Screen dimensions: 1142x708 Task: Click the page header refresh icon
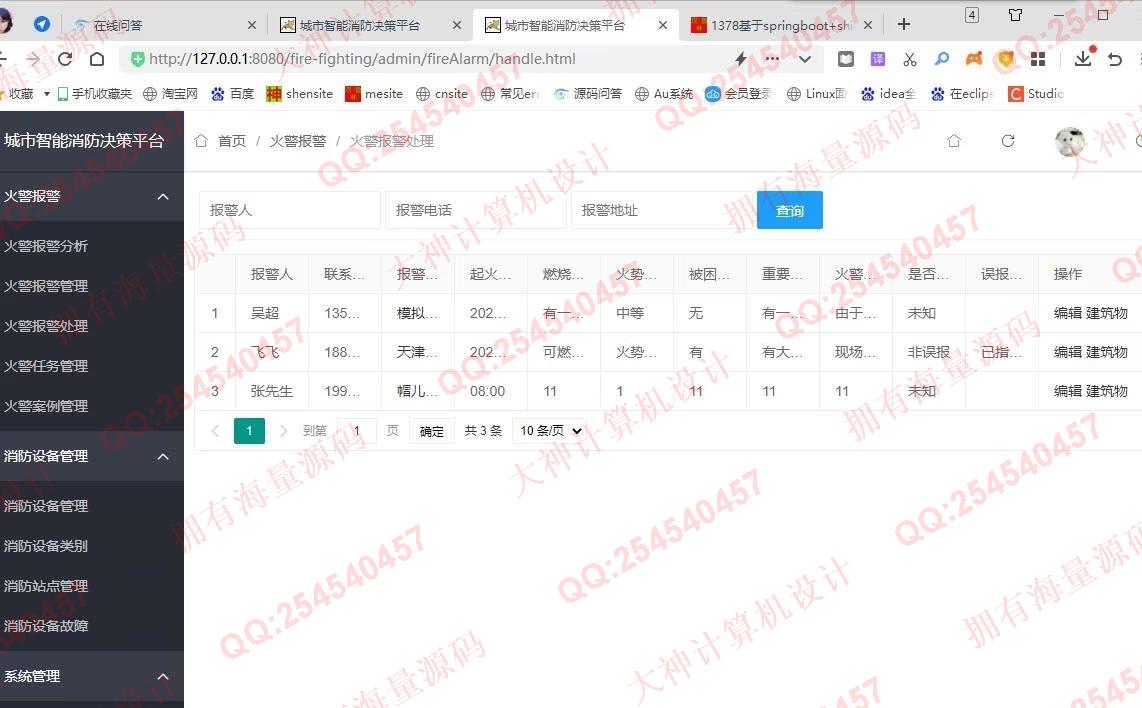pyautogui.click(x=1008, y=141)
